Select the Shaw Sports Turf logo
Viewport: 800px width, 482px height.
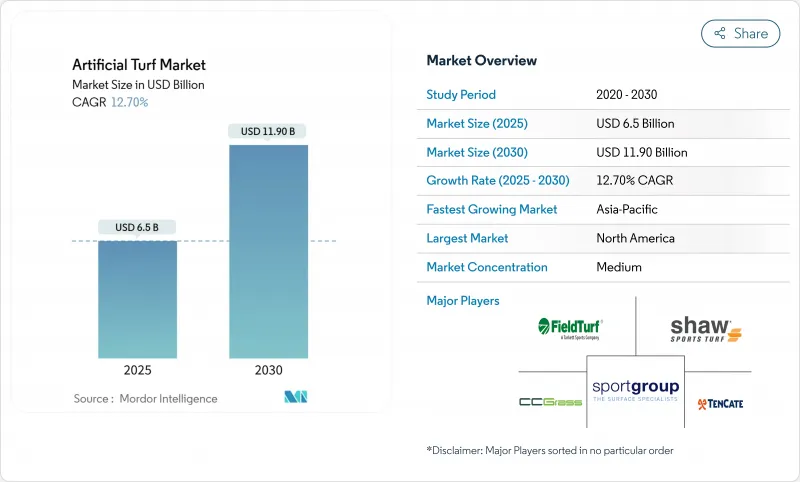[x=706, y=328]
